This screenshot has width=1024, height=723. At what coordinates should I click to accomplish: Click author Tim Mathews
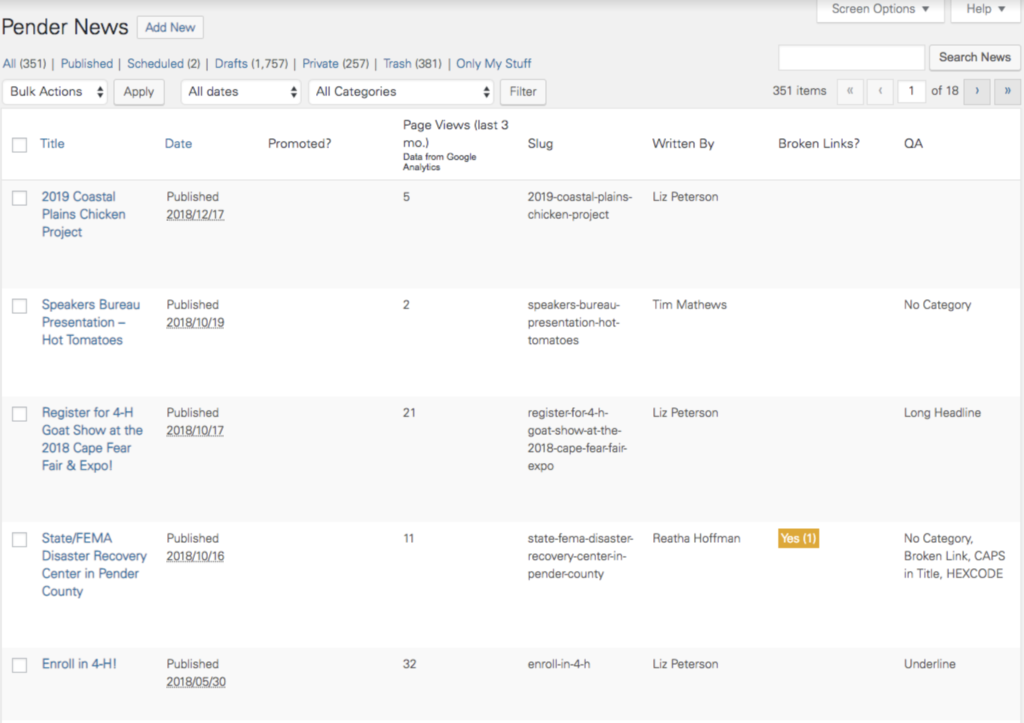tap(690, 304)
